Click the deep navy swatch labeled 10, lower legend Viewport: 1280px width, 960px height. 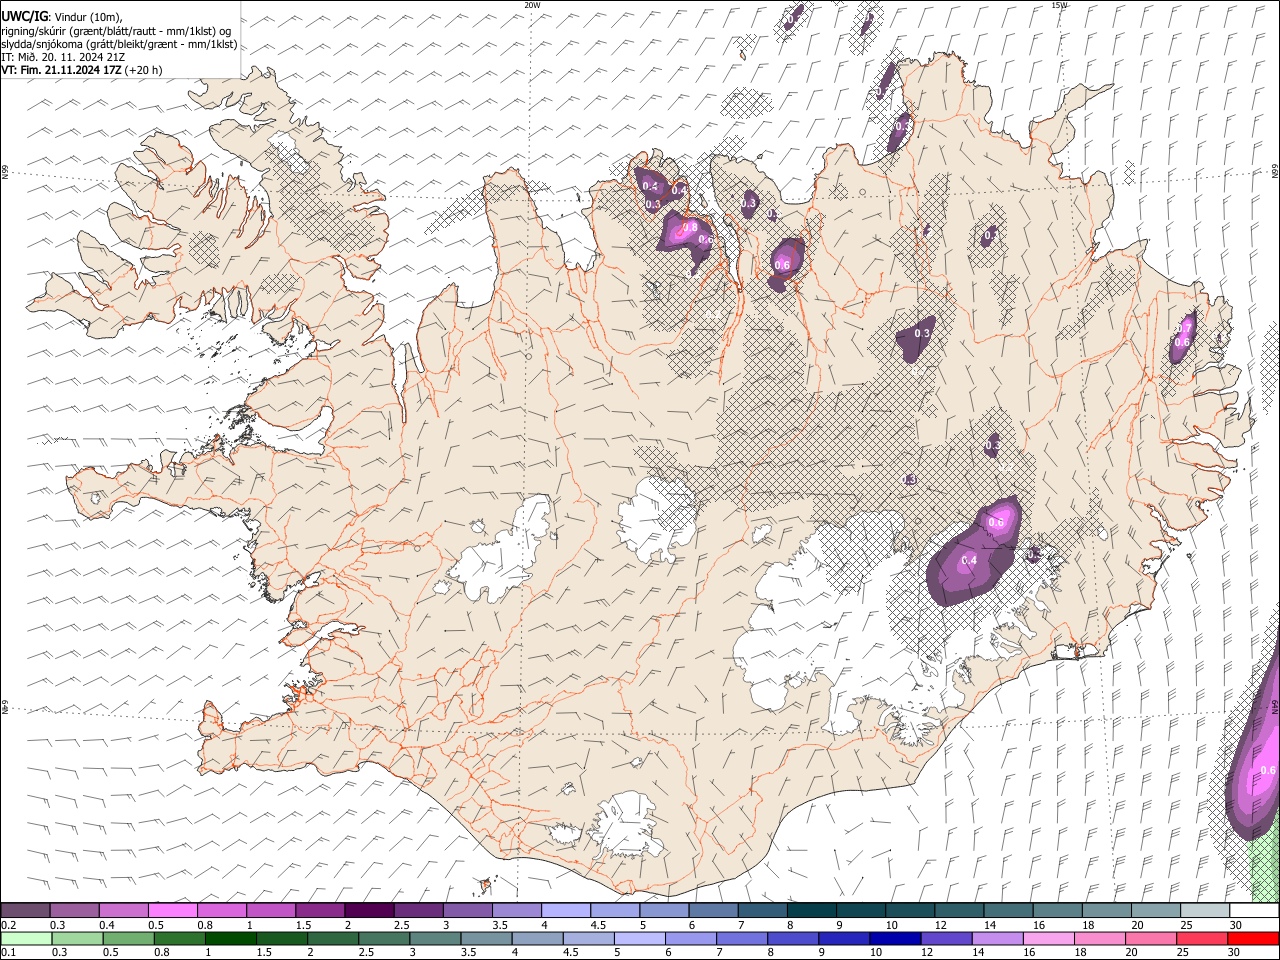click(x=895, y=938)
